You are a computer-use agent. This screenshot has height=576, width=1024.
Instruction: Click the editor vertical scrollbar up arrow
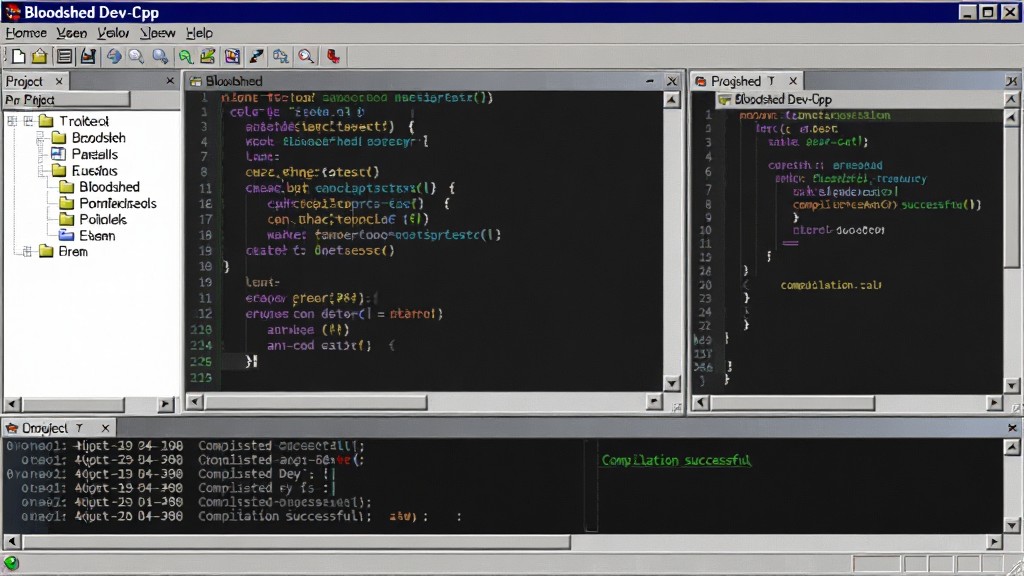672,100
